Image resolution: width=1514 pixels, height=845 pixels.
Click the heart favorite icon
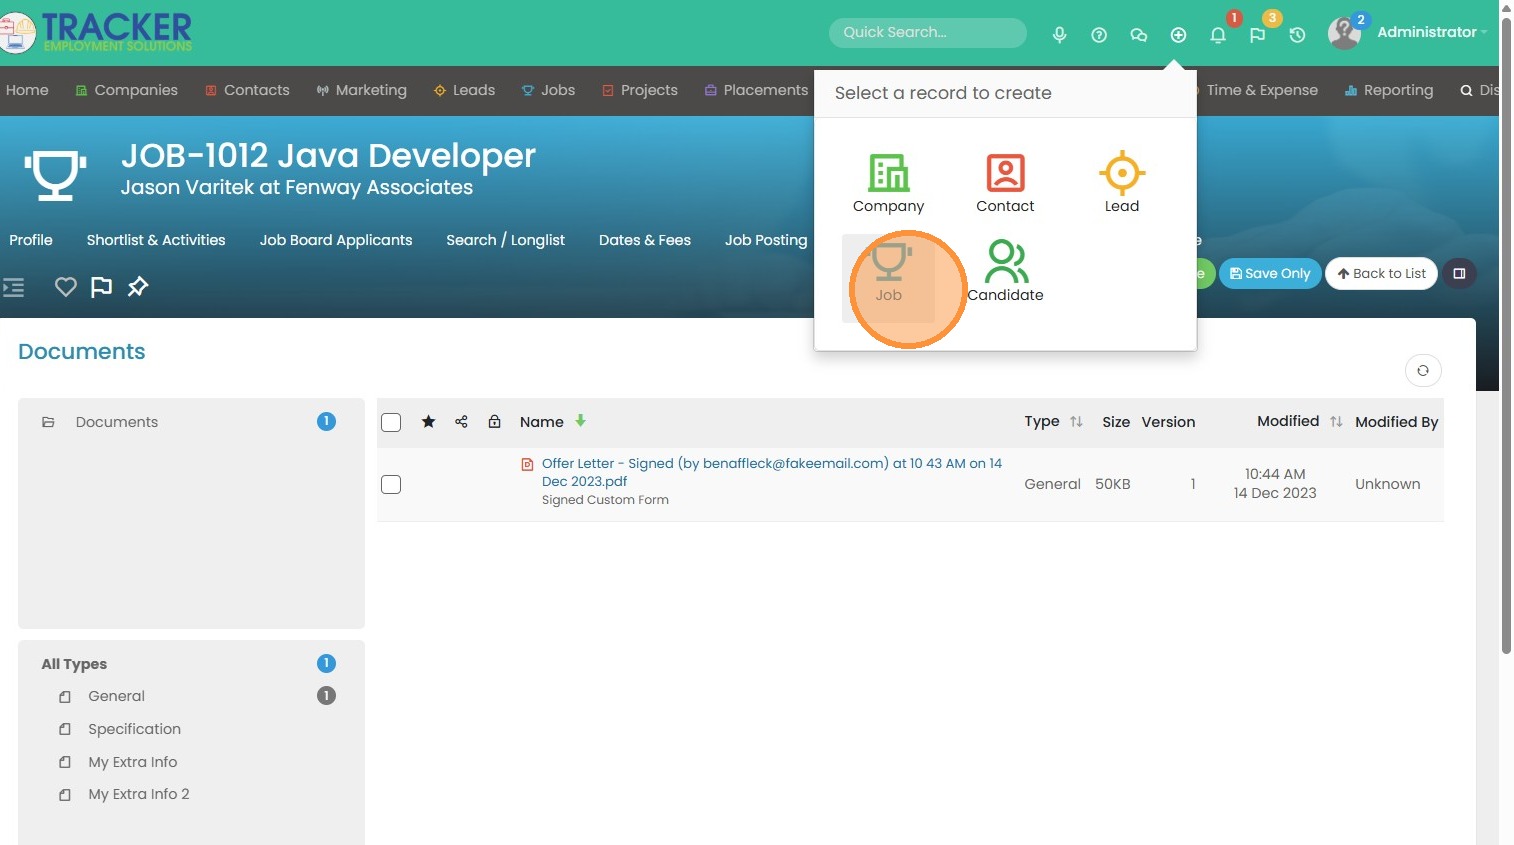[x=66, y=287]
